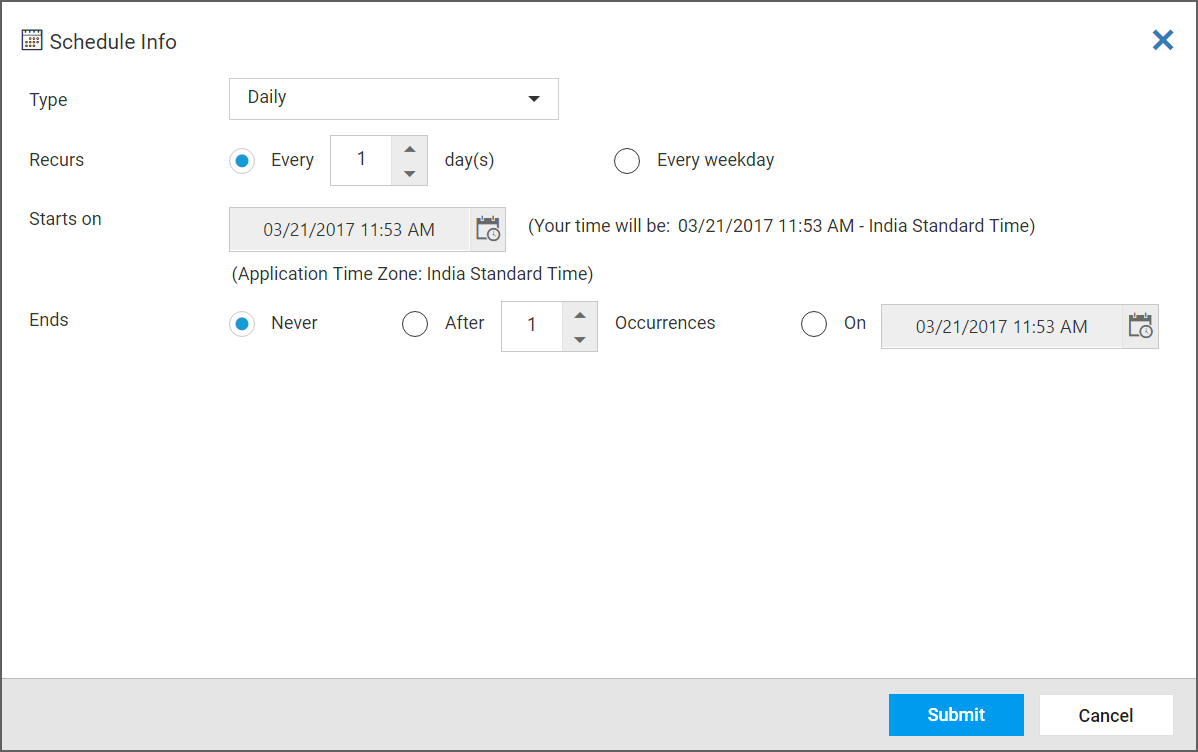Decrease the Occurrences count
1198x752 pixels.
pos(580,339)
